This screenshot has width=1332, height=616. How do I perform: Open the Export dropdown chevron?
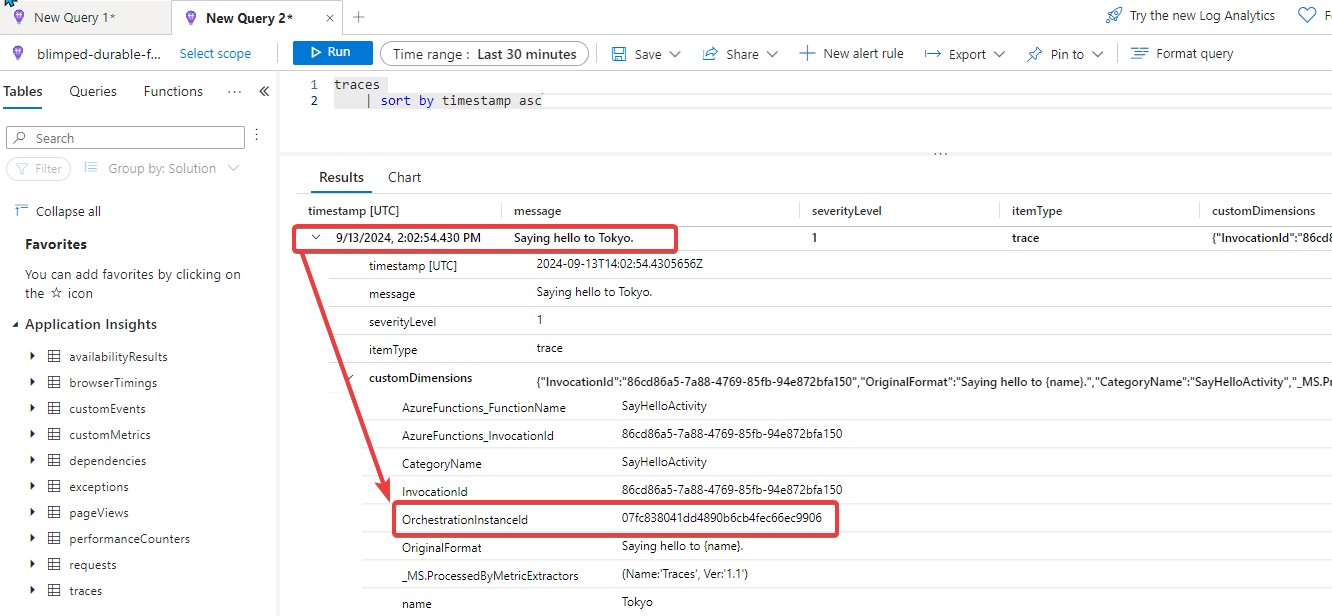tap(1000, 54)
